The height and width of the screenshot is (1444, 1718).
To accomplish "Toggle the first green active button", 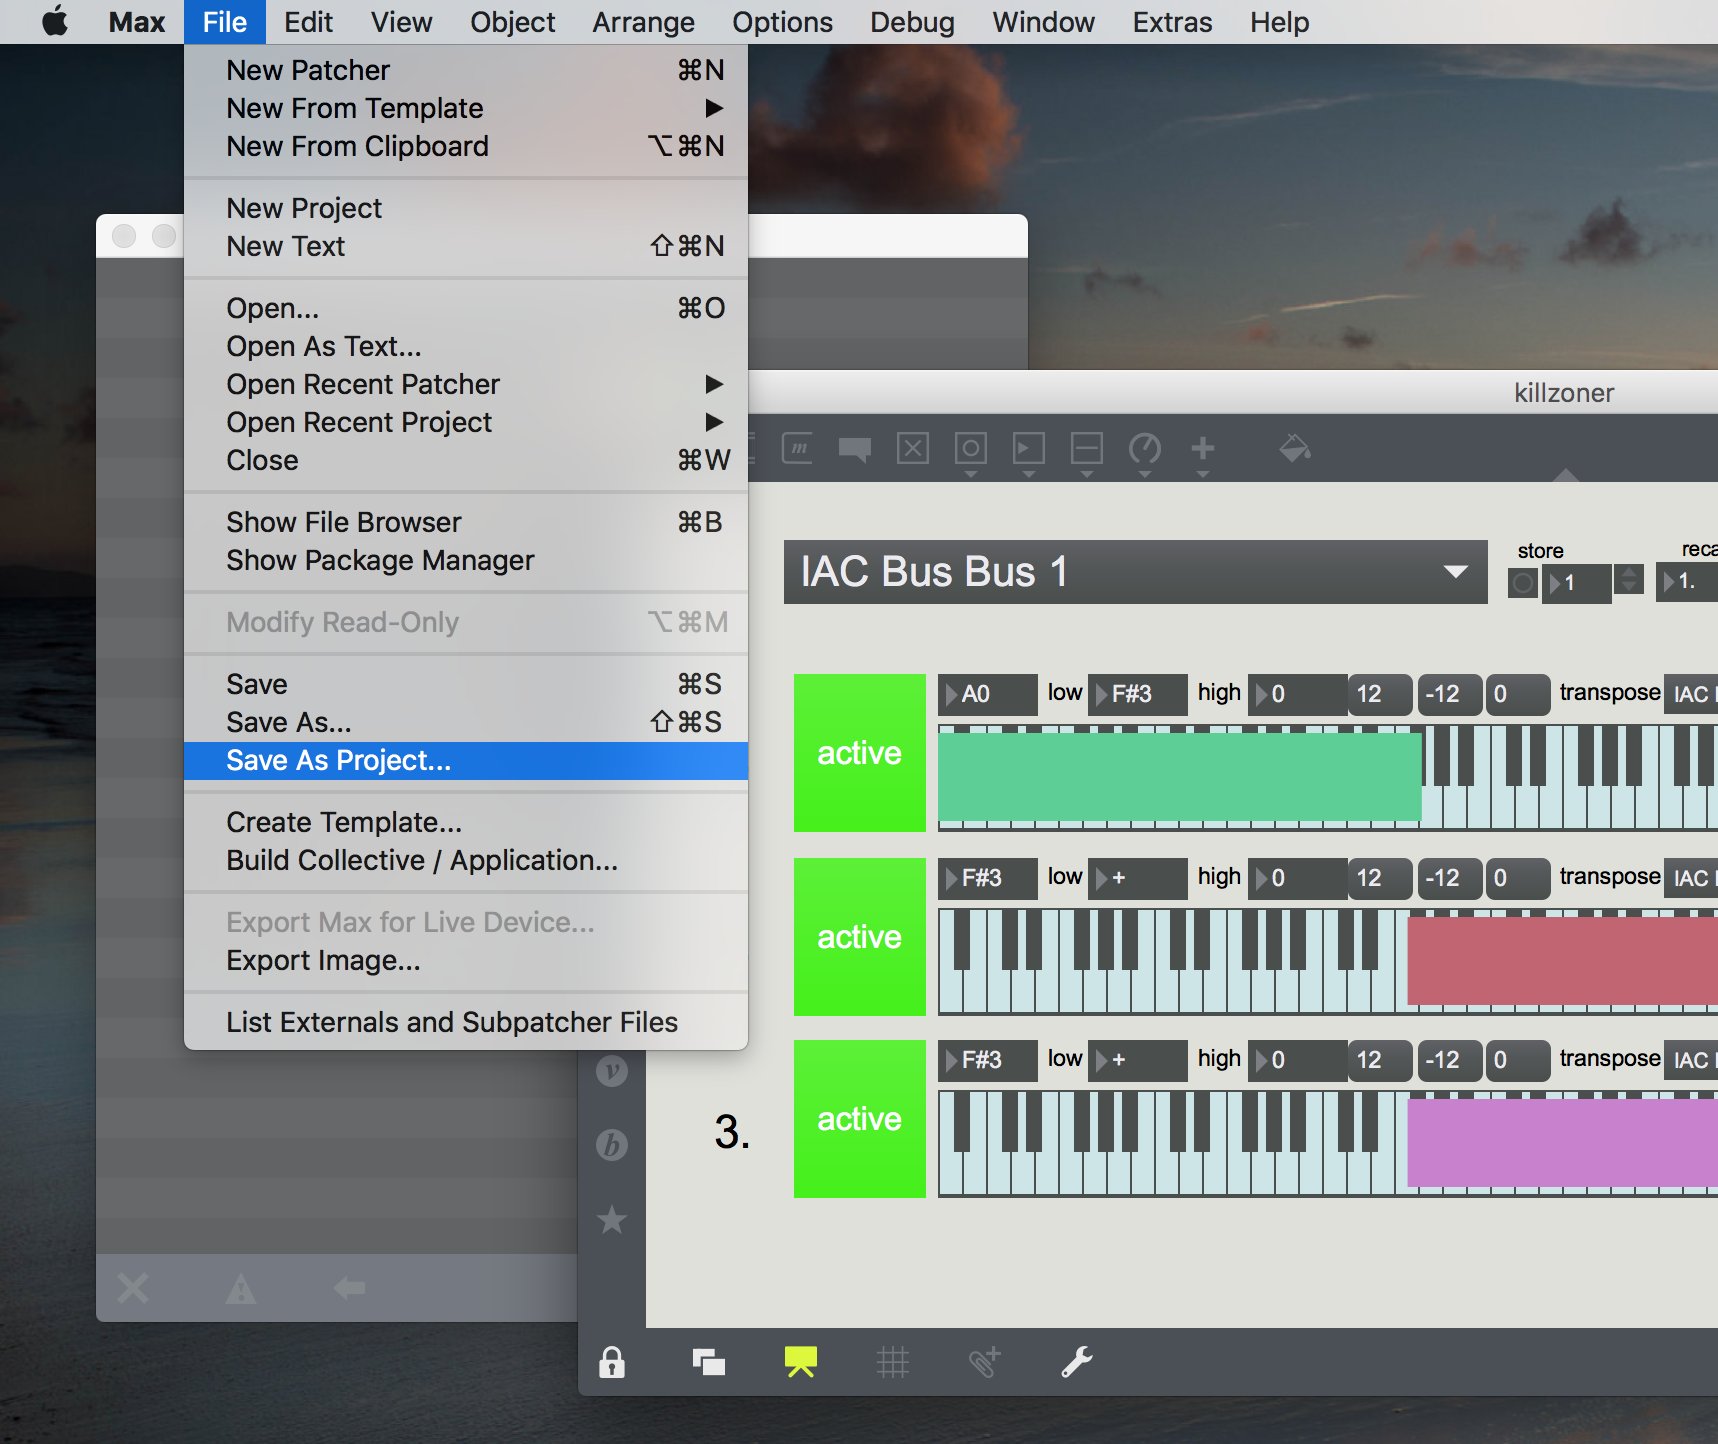I will point(859,753).
